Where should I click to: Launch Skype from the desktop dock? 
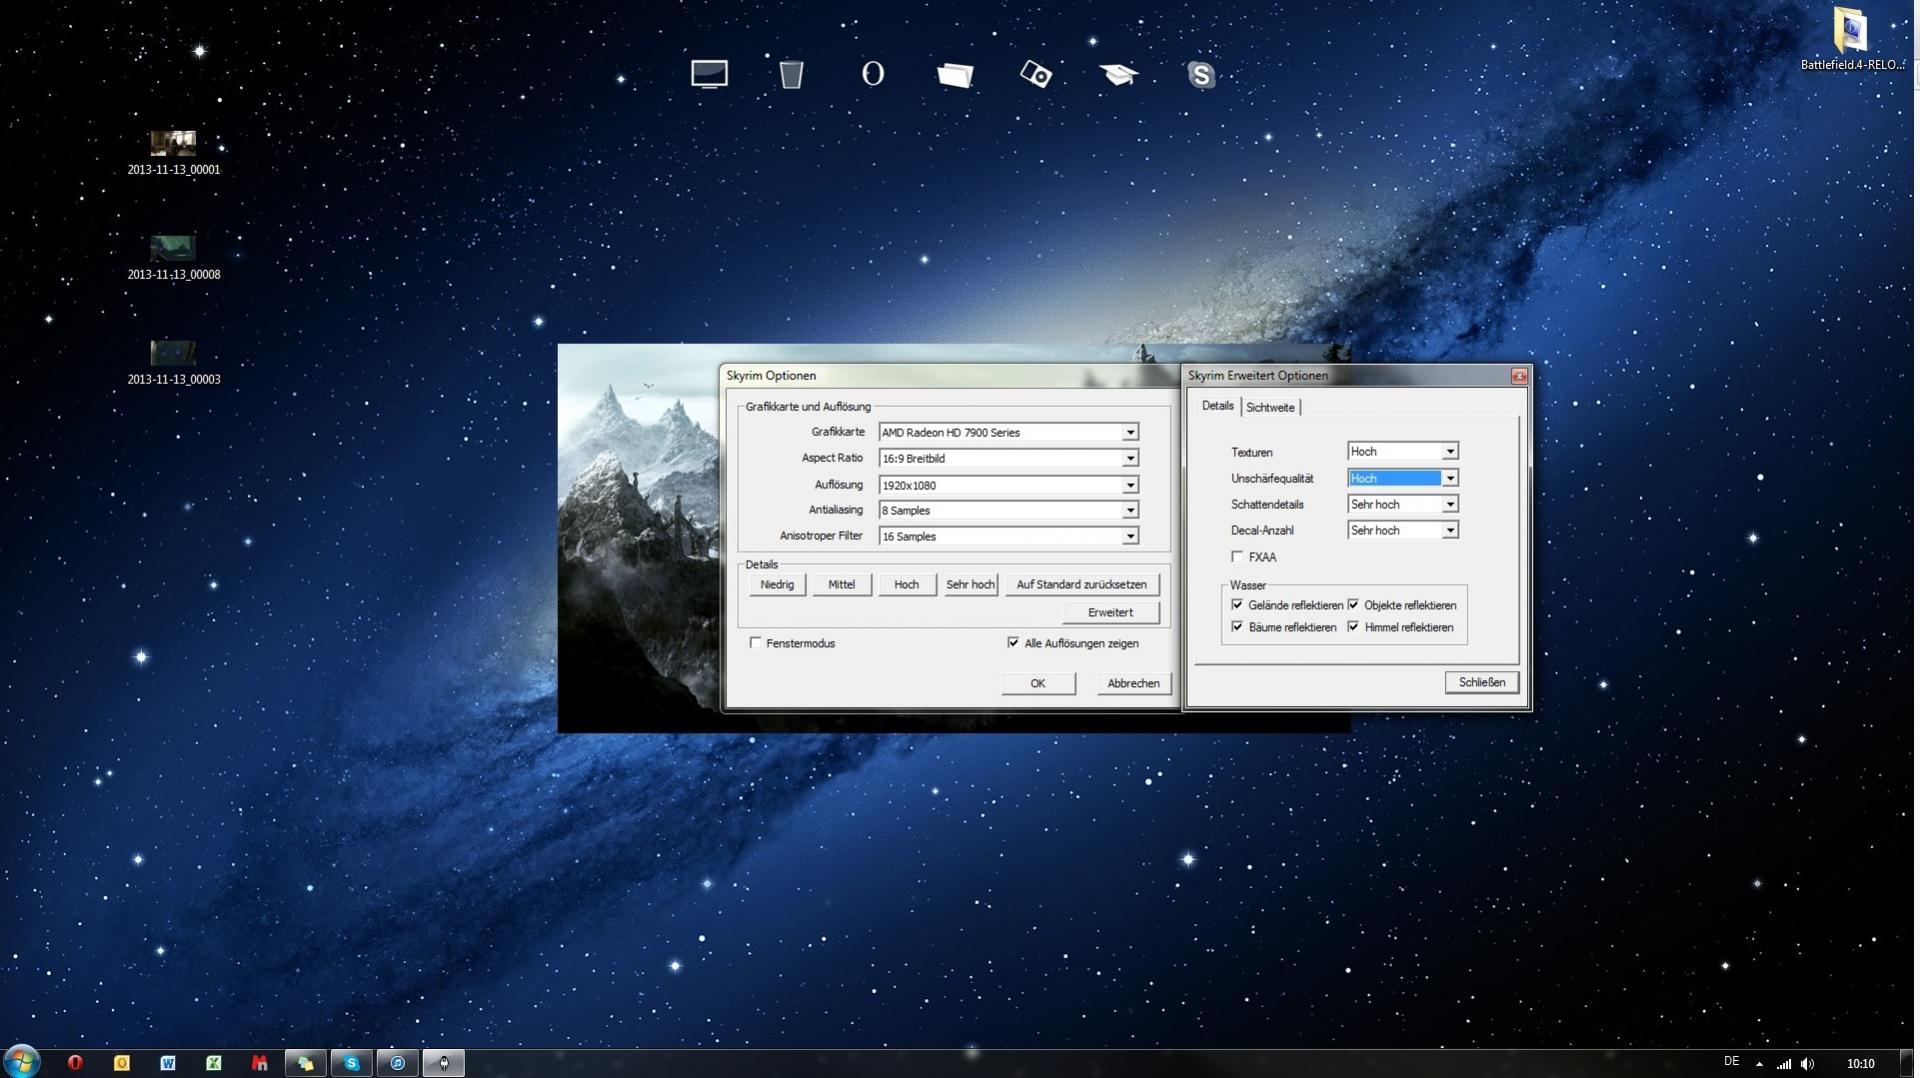click(x=1201, y=75)
